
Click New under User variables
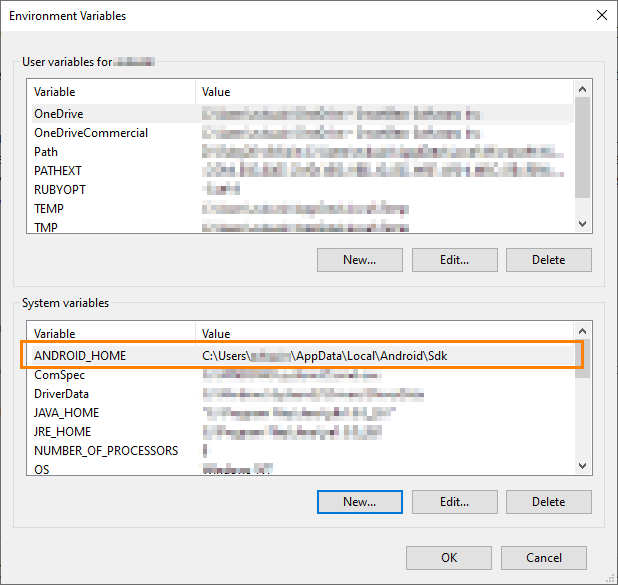tap(359, 260)
